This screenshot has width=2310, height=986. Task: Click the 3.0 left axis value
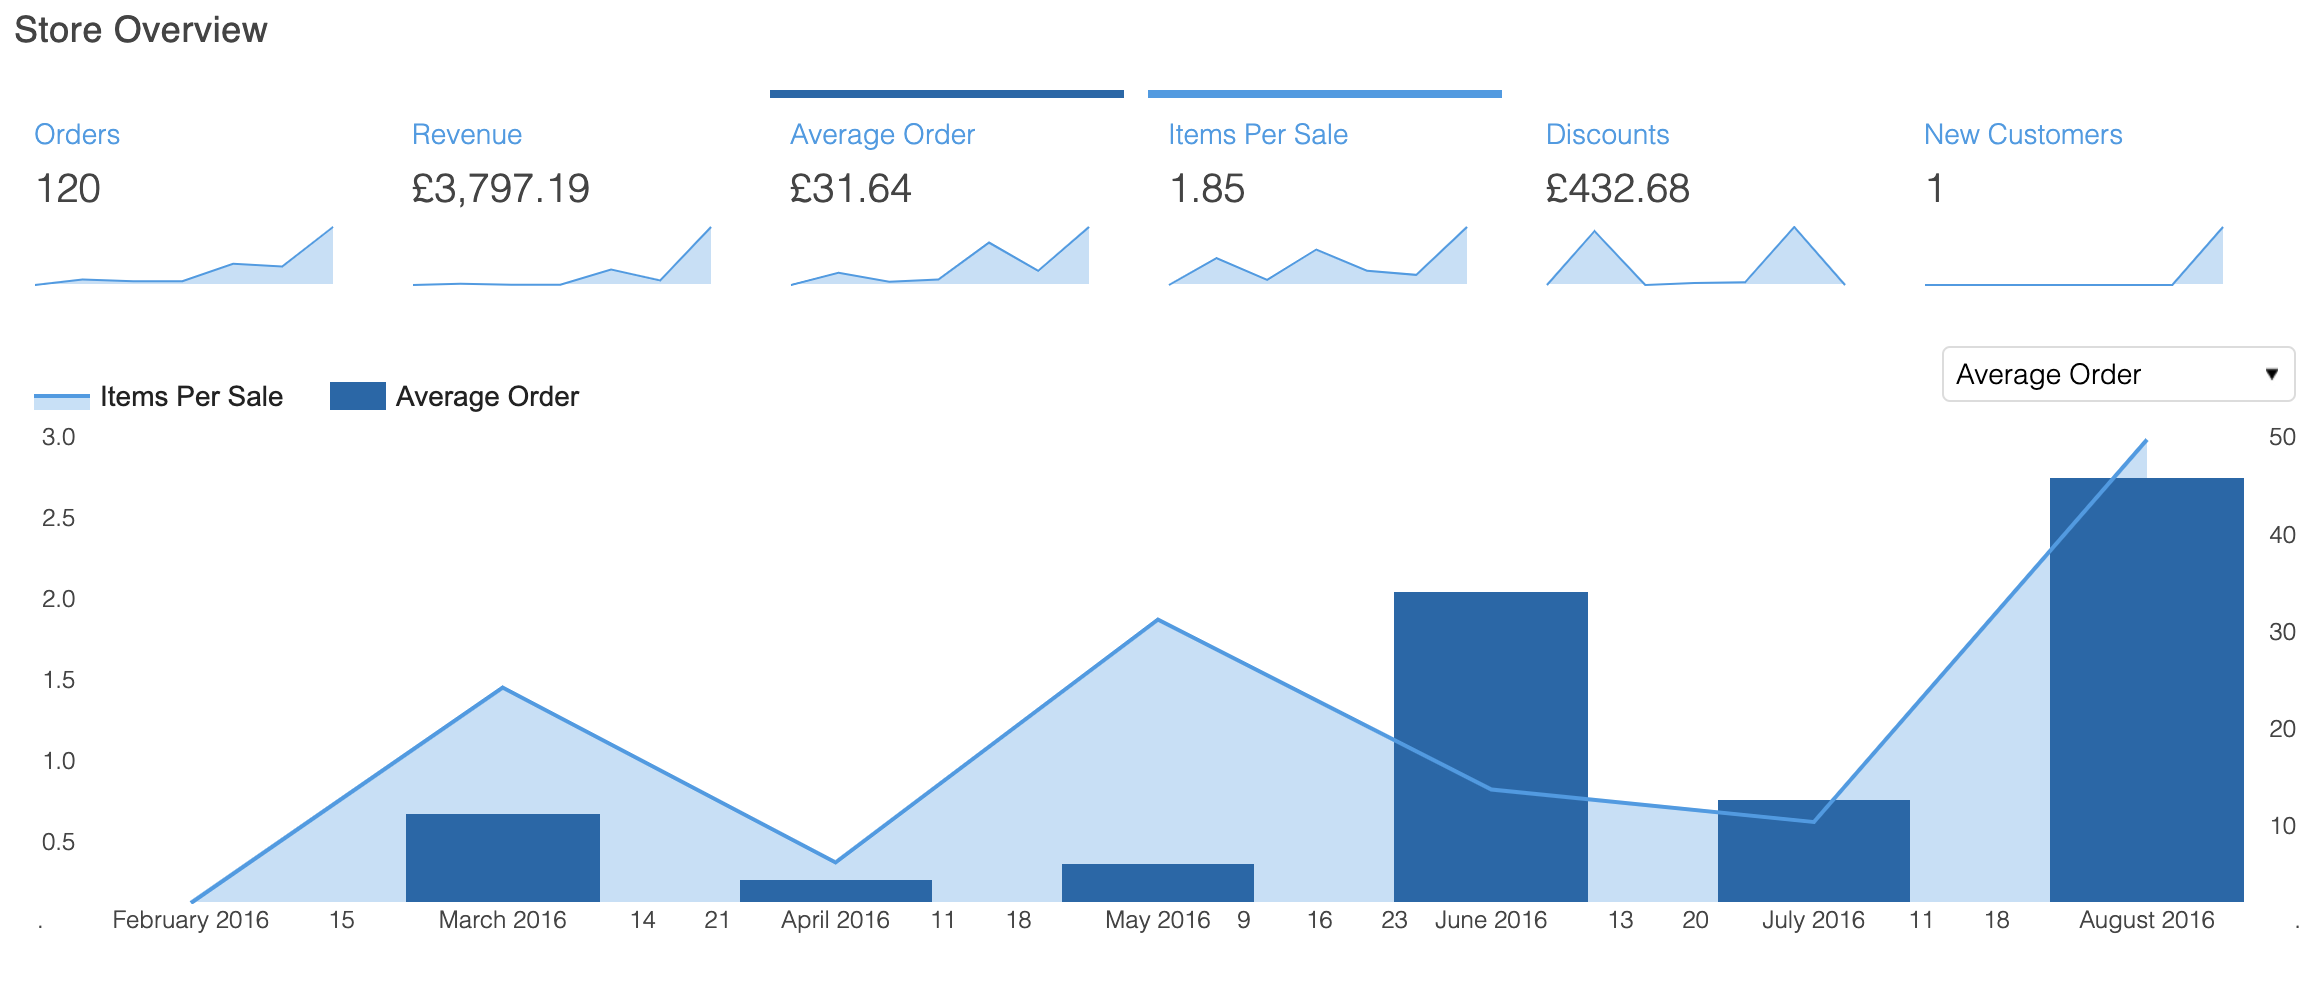[59, 437]
